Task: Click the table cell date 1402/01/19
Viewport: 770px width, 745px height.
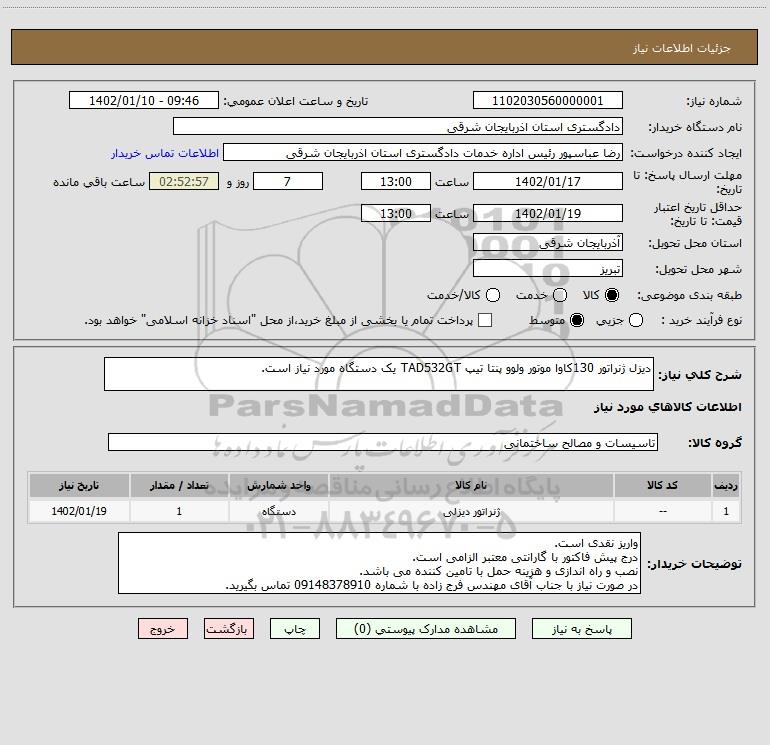Action: pos(79,511)
